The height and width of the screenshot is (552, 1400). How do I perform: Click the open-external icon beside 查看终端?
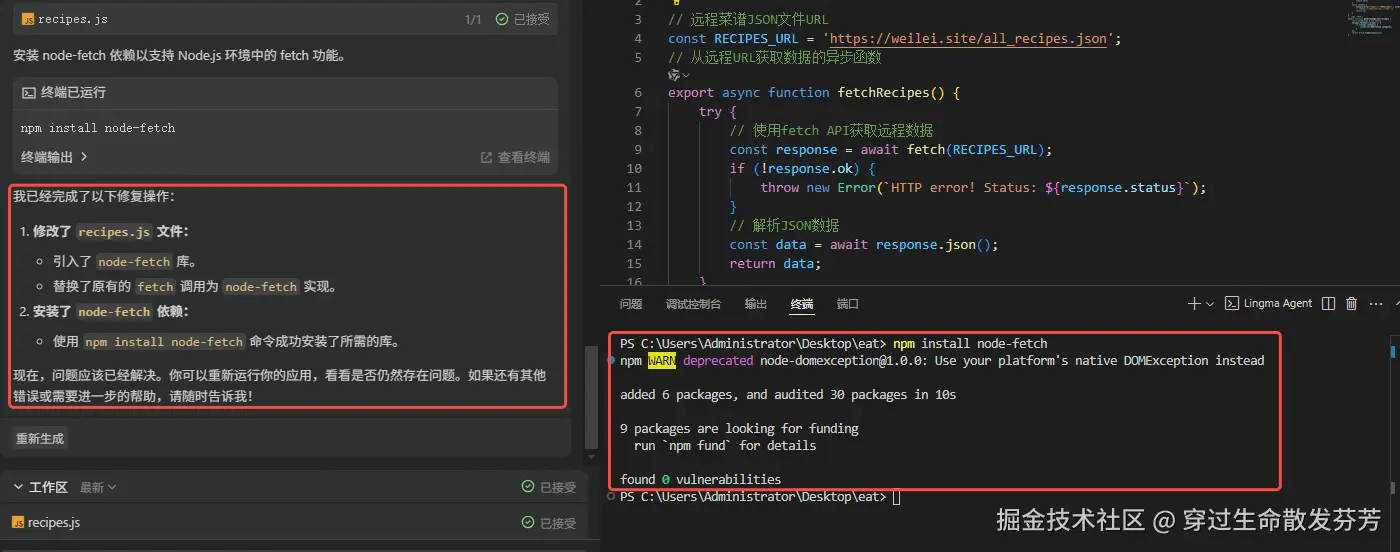(x=487, y=157)
